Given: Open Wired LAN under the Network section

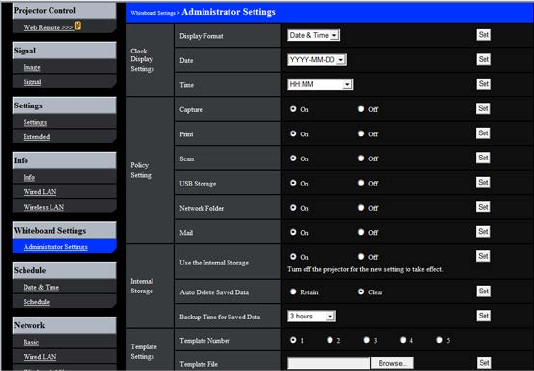Looking at the screenshot, I should (40, 357).
